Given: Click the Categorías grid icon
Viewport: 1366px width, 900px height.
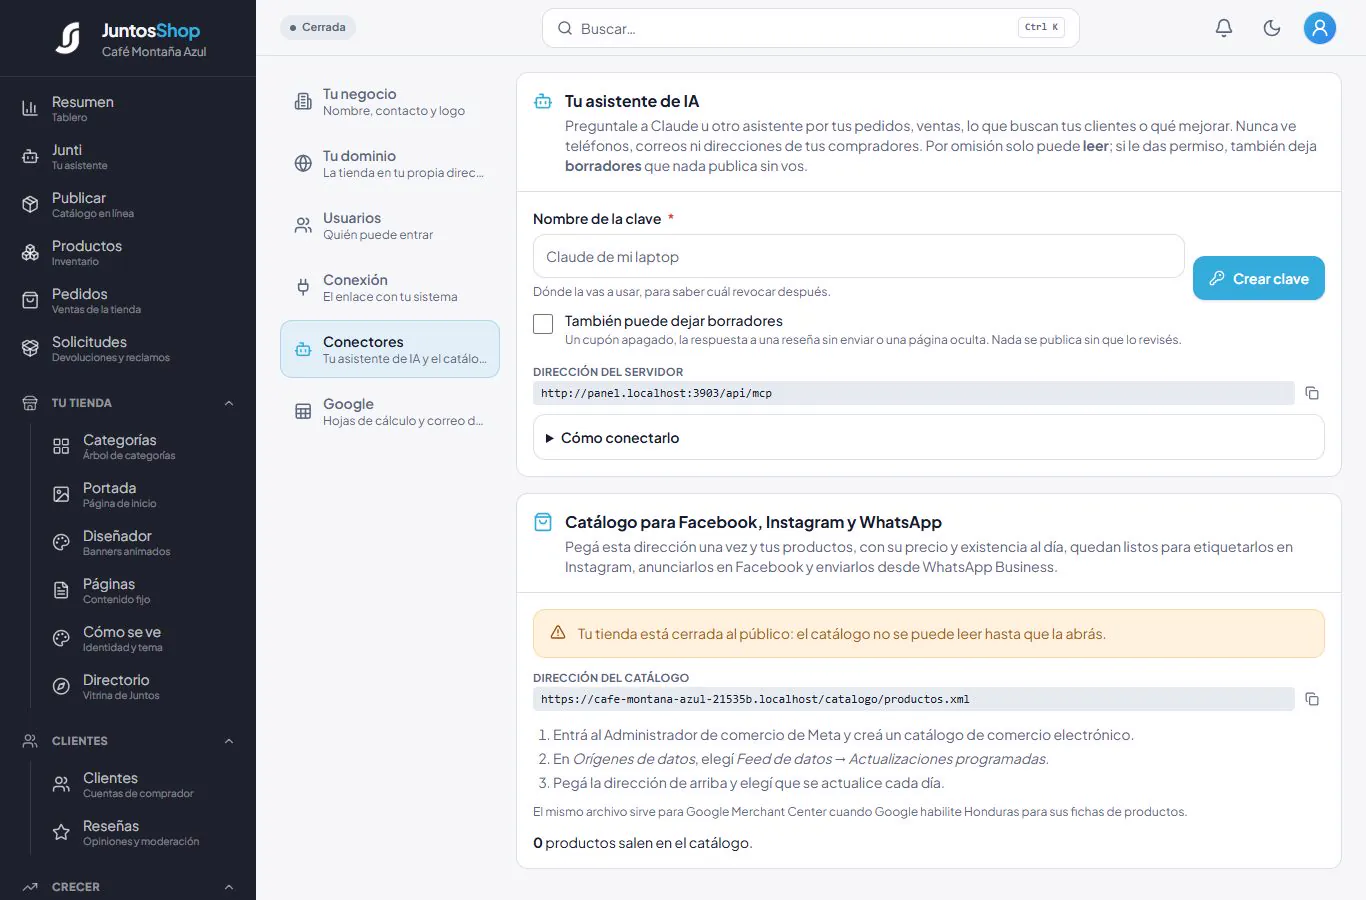Looking at the screenshot, I should click(x=61, y=446).
